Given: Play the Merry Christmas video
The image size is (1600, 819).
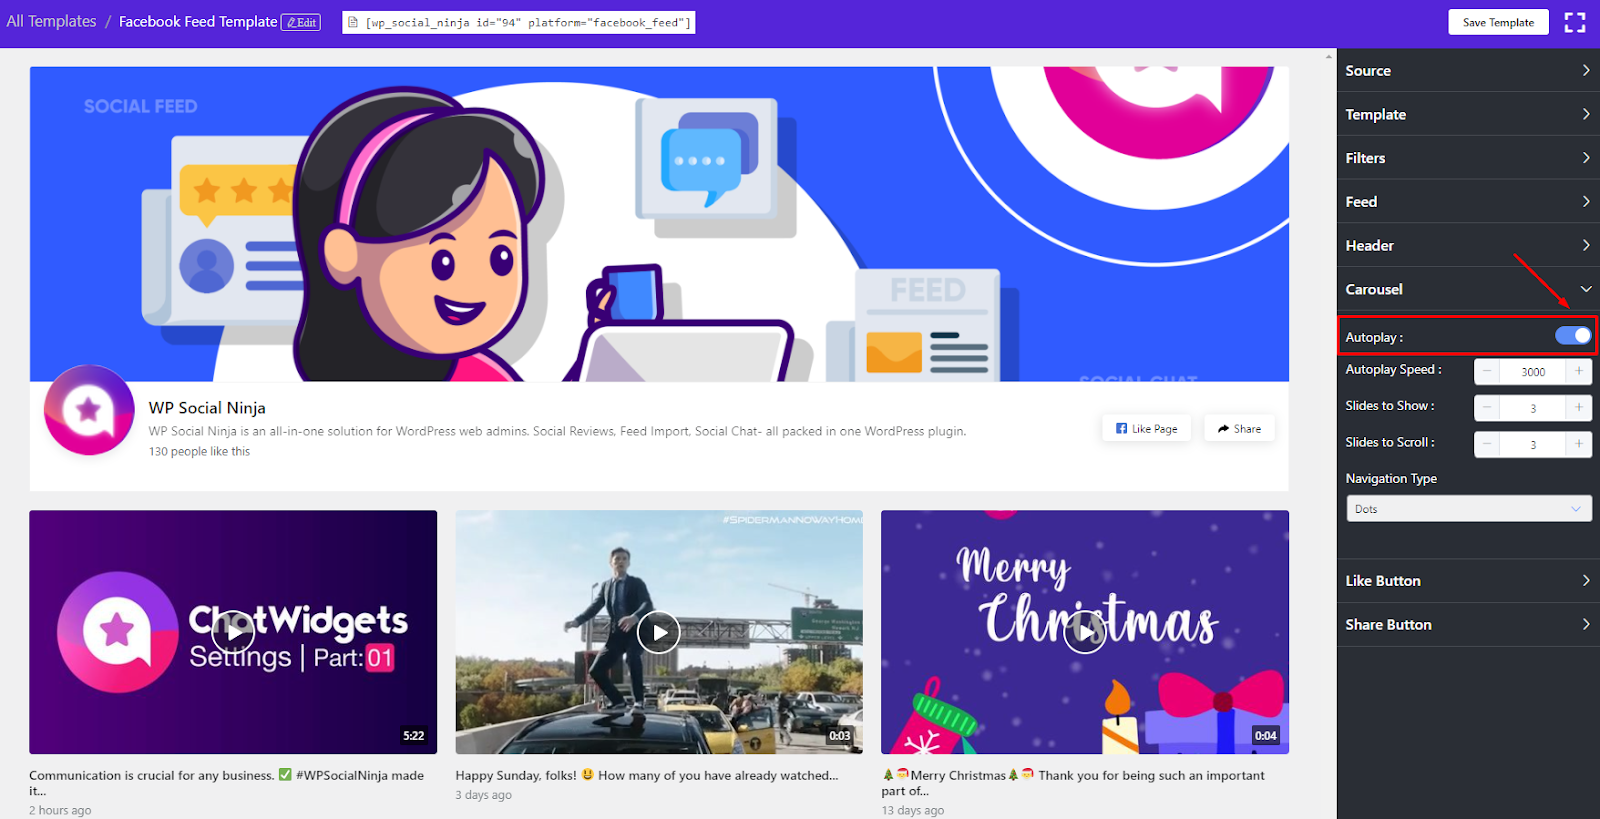Looking at the screenshot, I should tap(1085, 632).
